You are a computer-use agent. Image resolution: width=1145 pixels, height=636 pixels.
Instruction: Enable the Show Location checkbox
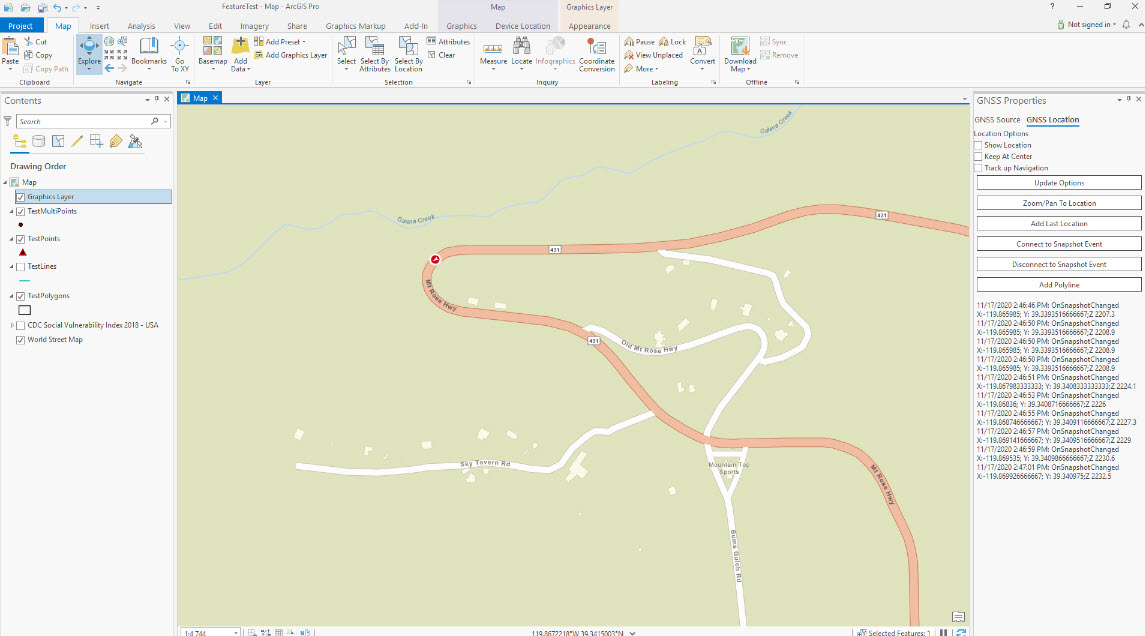click(x=977, y=145)
